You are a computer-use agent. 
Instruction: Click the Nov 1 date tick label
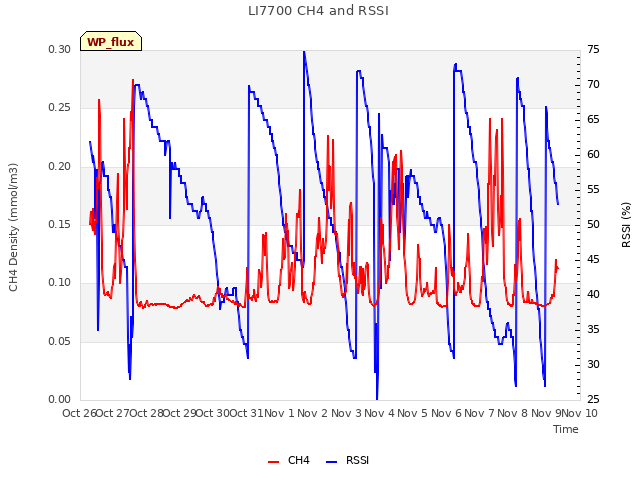(279, 413)
